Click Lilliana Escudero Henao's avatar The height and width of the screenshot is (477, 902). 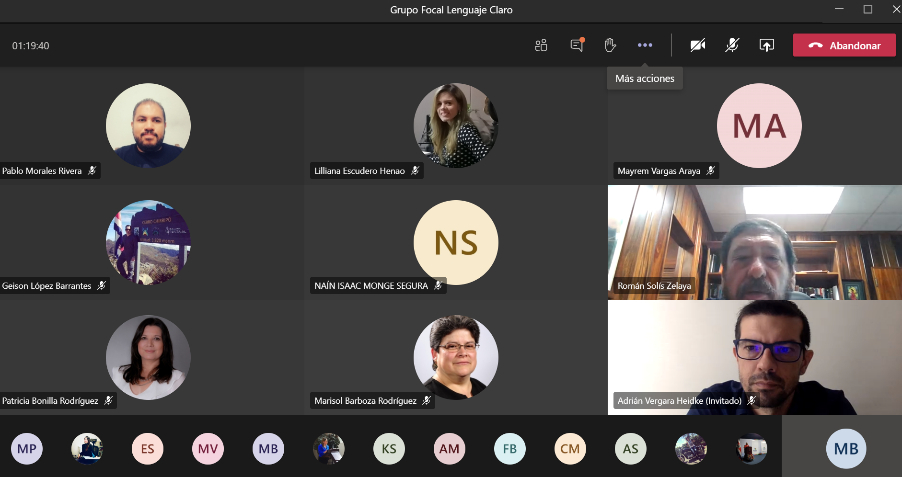point(456,125)
